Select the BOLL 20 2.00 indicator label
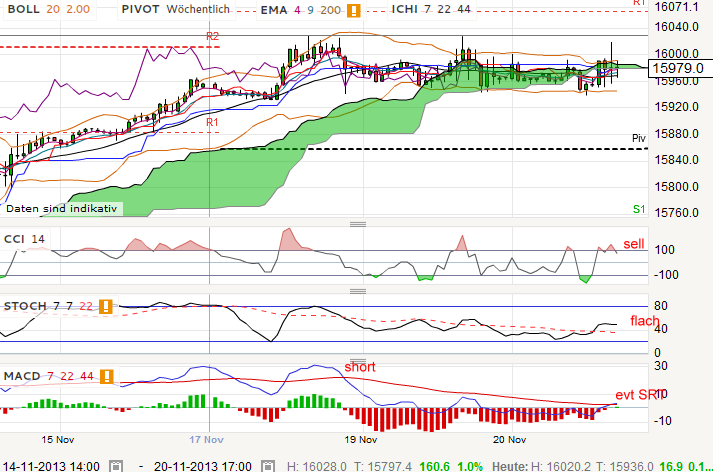Viewport: 713px width, 472px height. 49,9
